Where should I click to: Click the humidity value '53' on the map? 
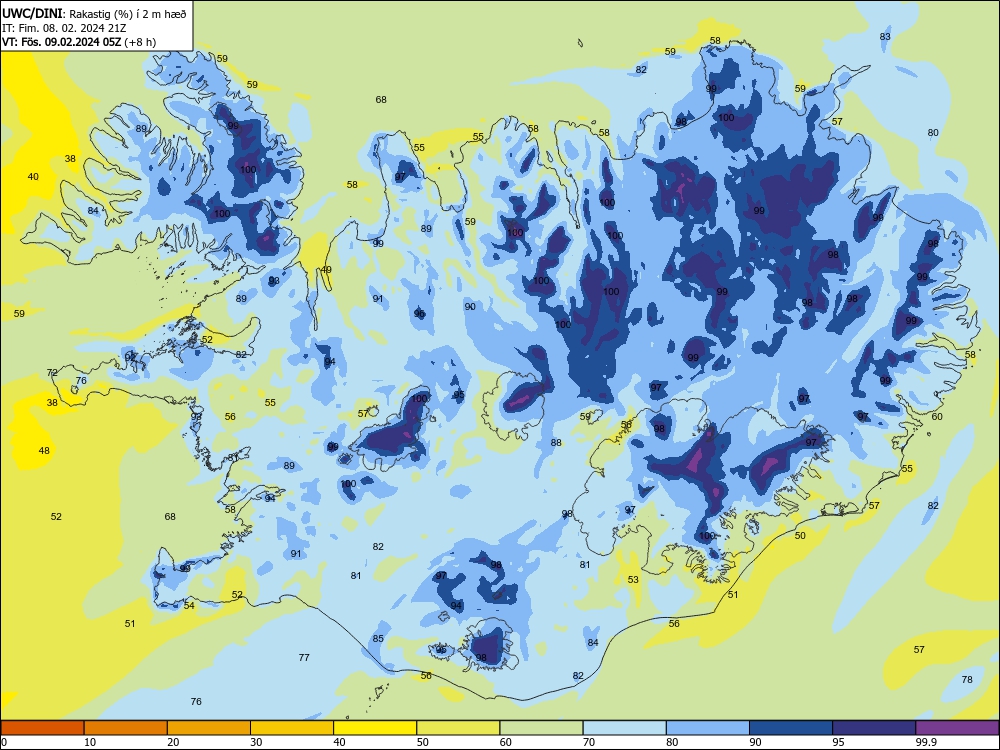point(633,579)
